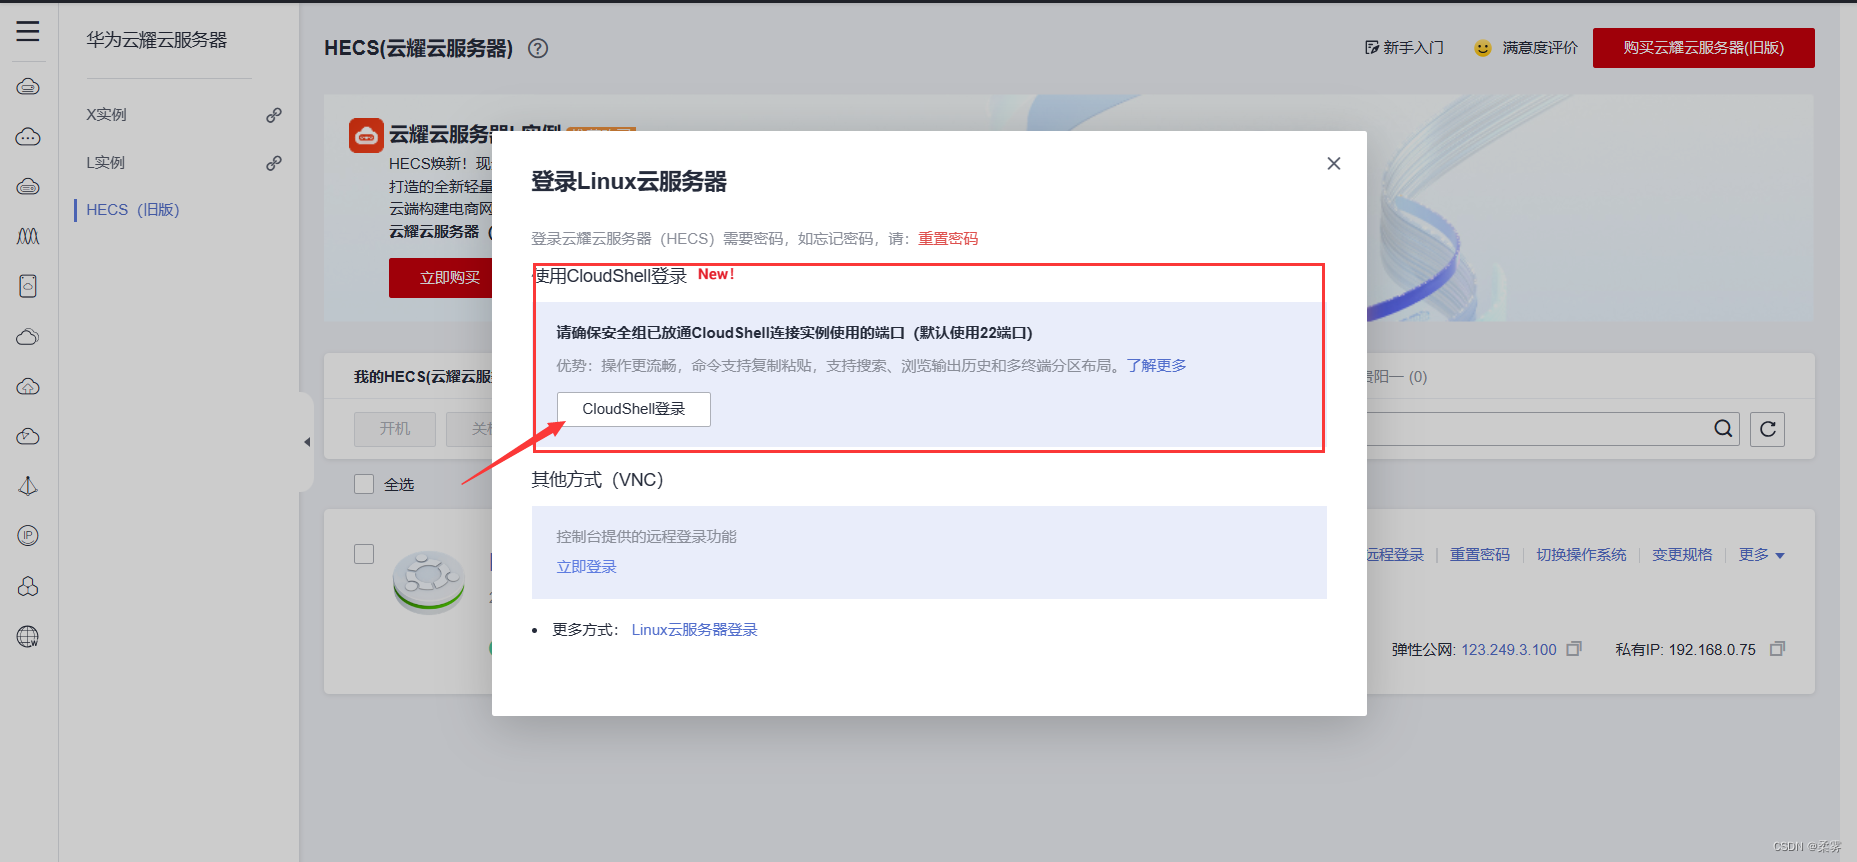Tick the checkbox on the Ubuntu server row
Screen dimensions: 1857x862
tap(364, 554)
